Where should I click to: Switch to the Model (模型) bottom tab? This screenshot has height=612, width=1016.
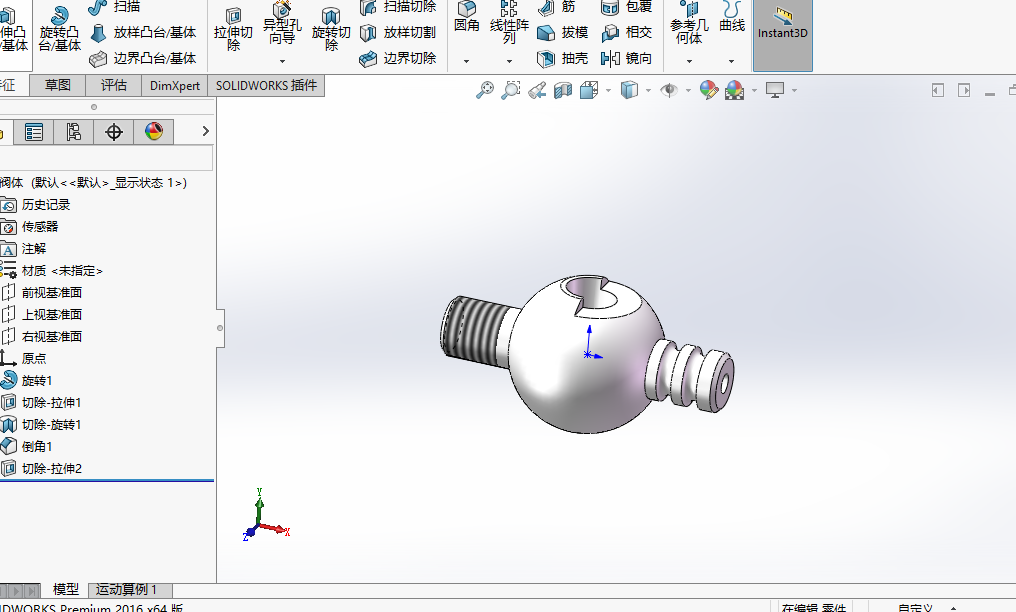pos(65,589)
